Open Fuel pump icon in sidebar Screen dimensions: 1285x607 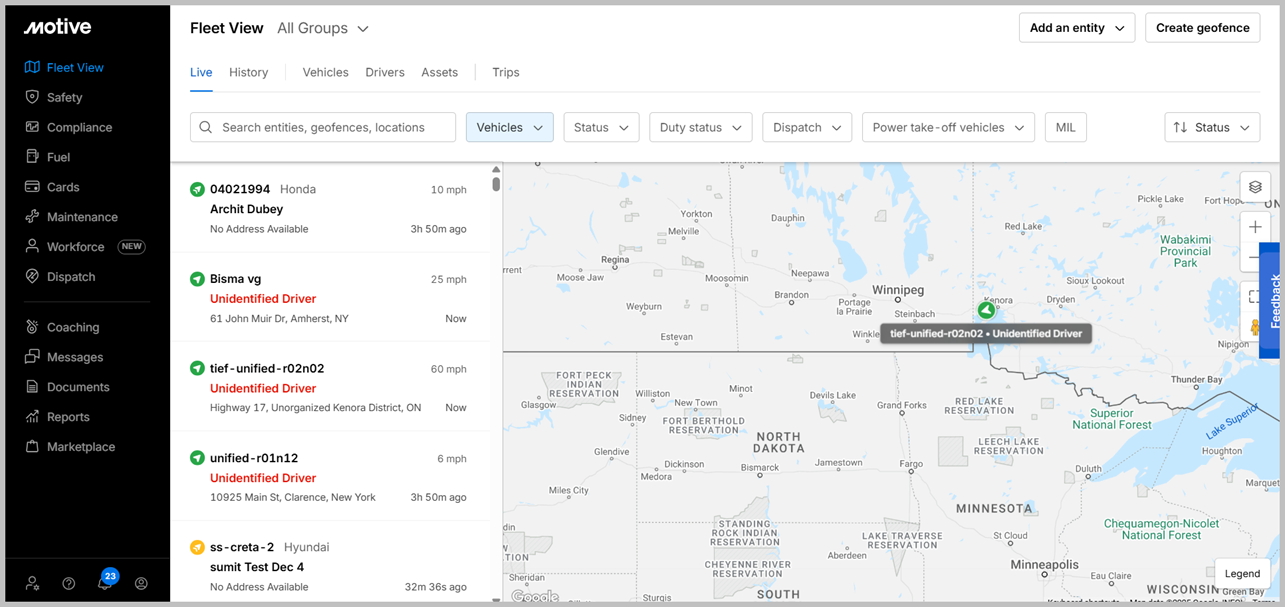point(32,157)
